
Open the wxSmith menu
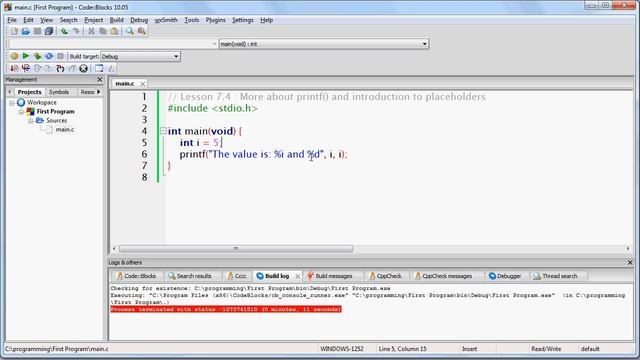click(166, 20)
